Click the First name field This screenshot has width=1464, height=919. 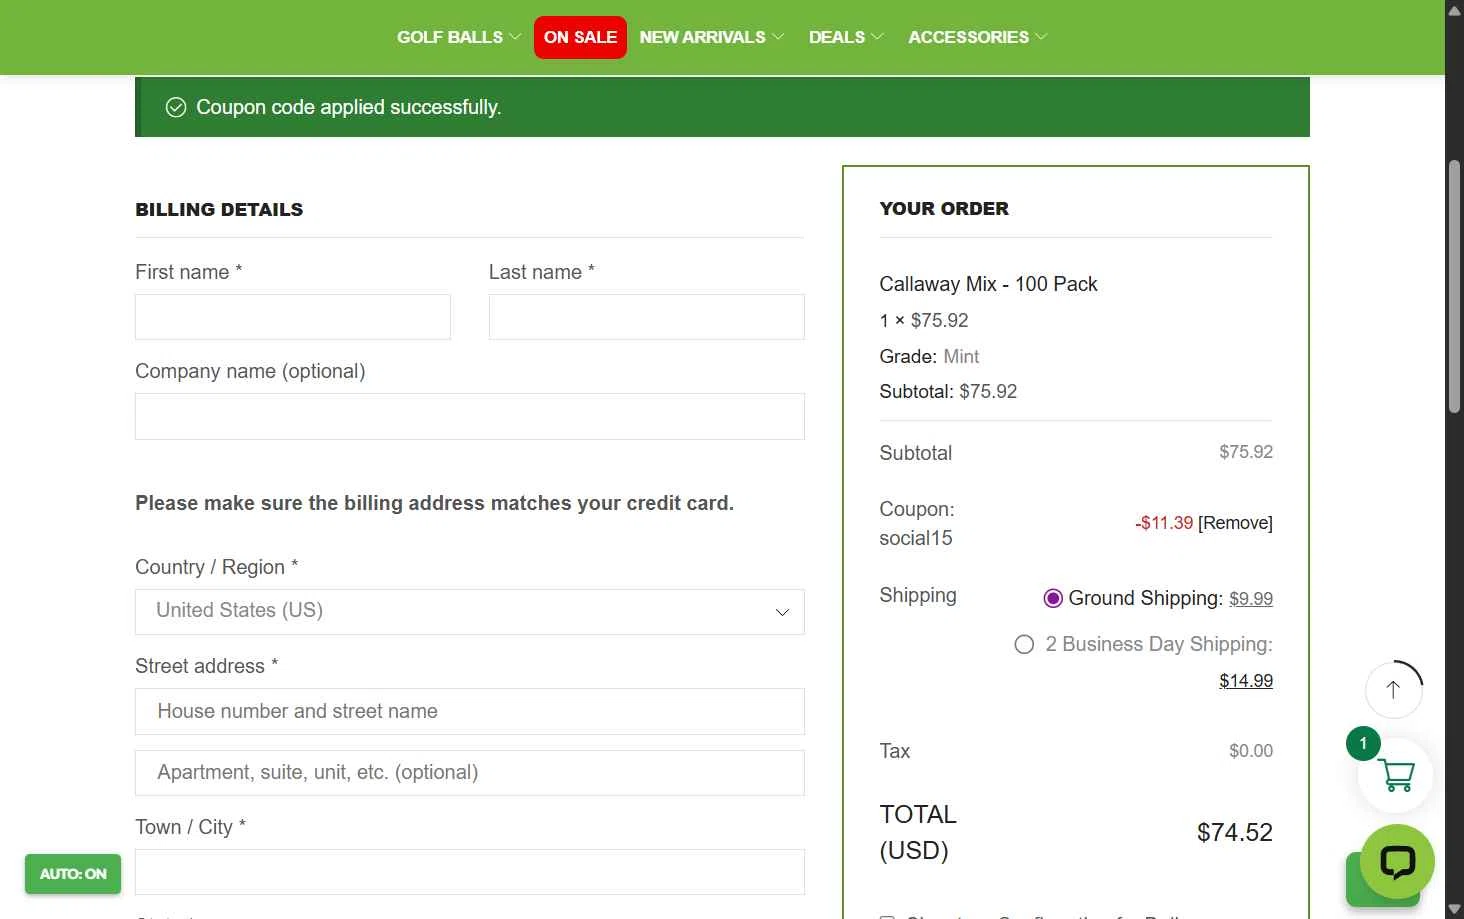tap(293, 317)
